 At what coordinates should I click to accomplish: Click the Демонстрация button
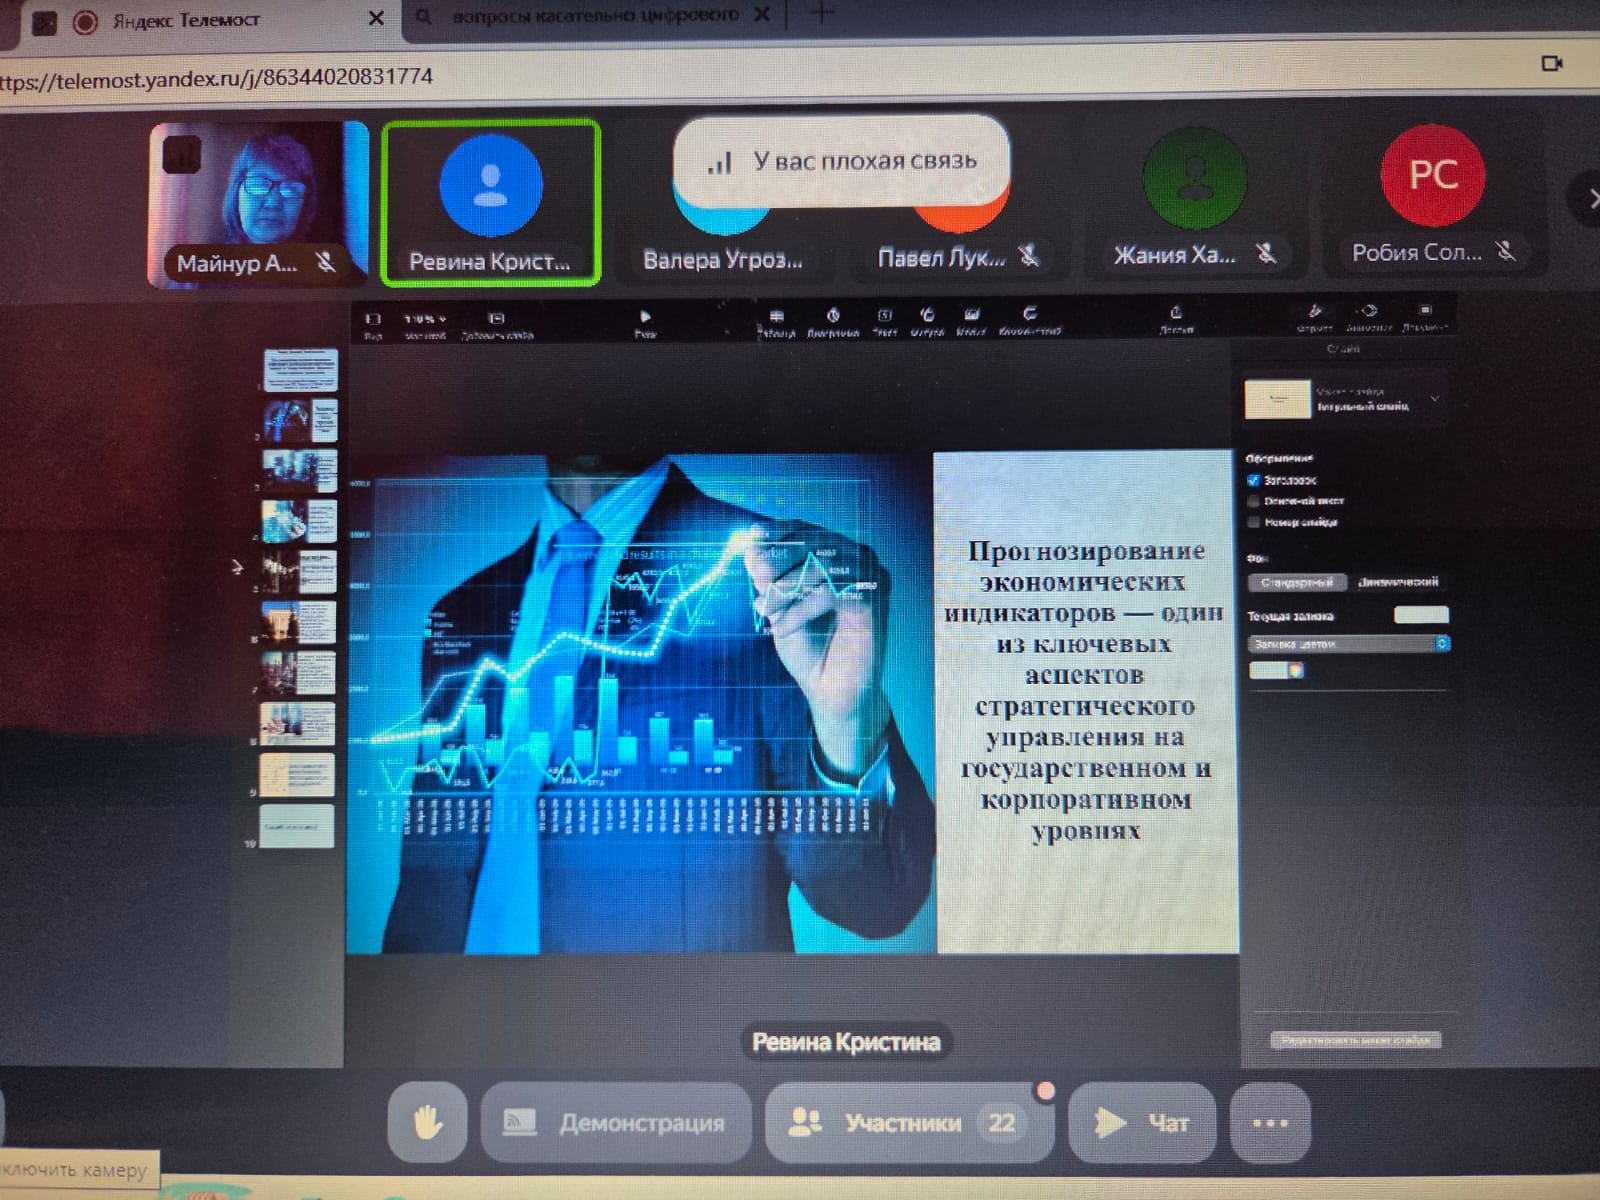pos(616,1122)
